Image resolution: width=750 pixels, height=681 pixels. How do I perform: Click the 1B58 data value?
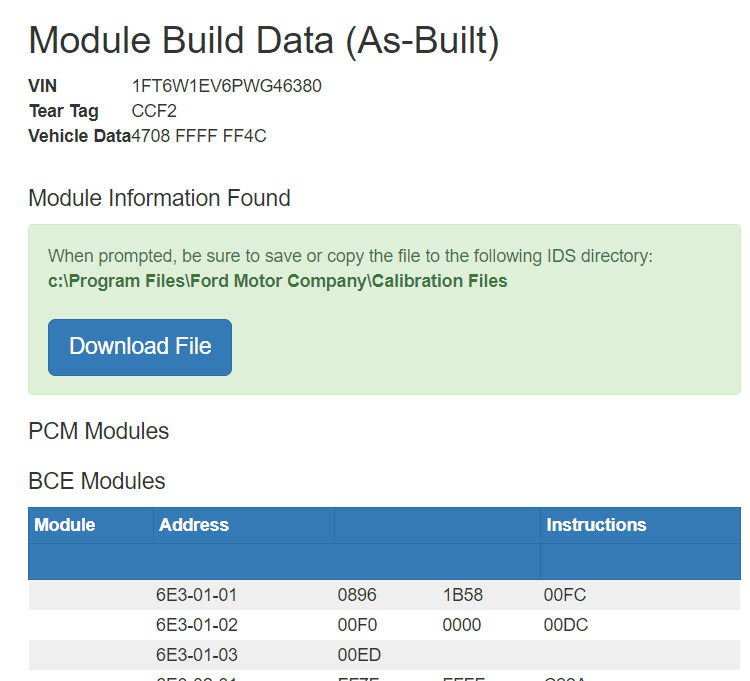coord(462,595)
